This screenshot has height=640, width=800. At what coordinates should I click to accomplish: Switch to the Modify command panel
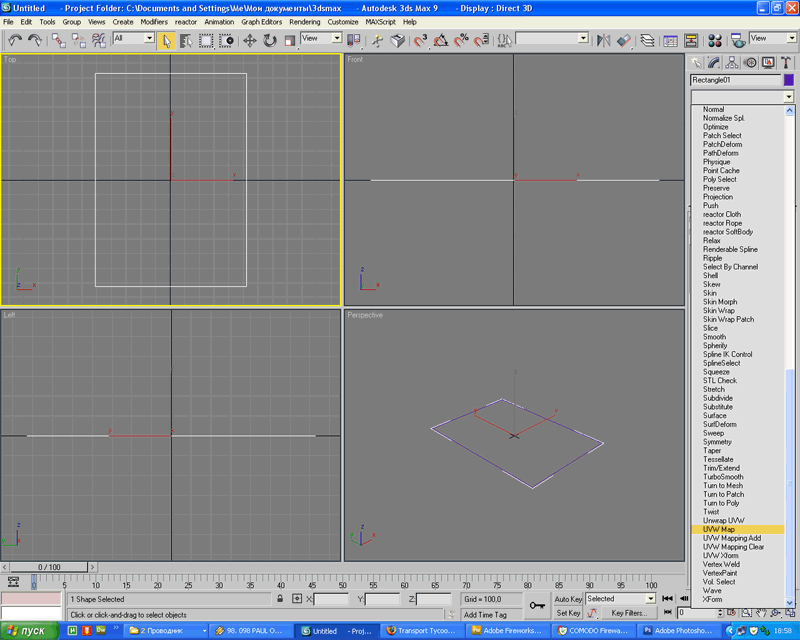pyautogui.click(x=714, y=63)
